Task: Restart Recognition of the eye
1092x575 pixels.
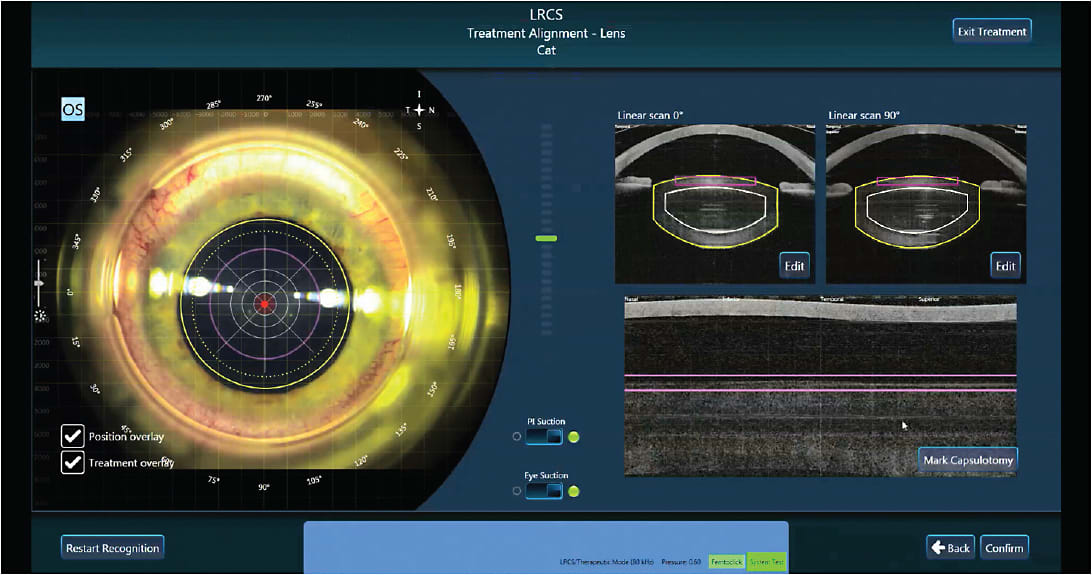Action: coord(113,548)
